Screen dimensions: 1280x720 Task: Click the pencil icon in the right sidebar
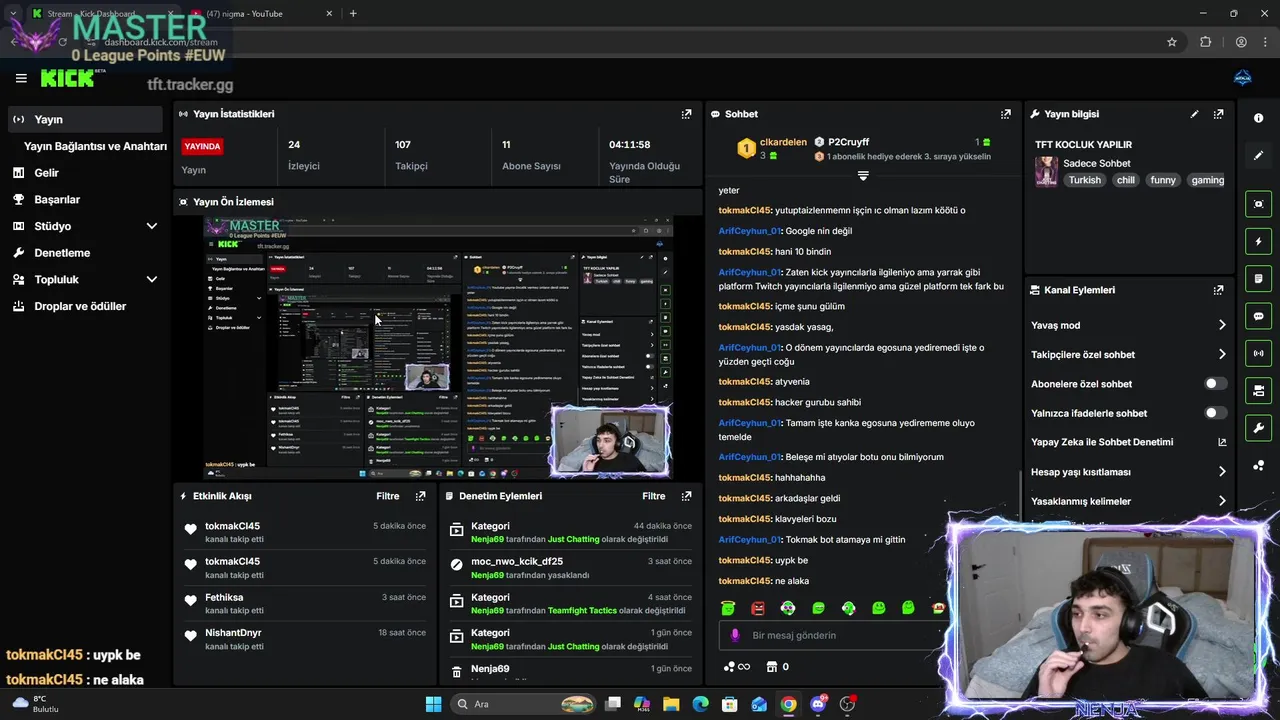pos(1258,156)
